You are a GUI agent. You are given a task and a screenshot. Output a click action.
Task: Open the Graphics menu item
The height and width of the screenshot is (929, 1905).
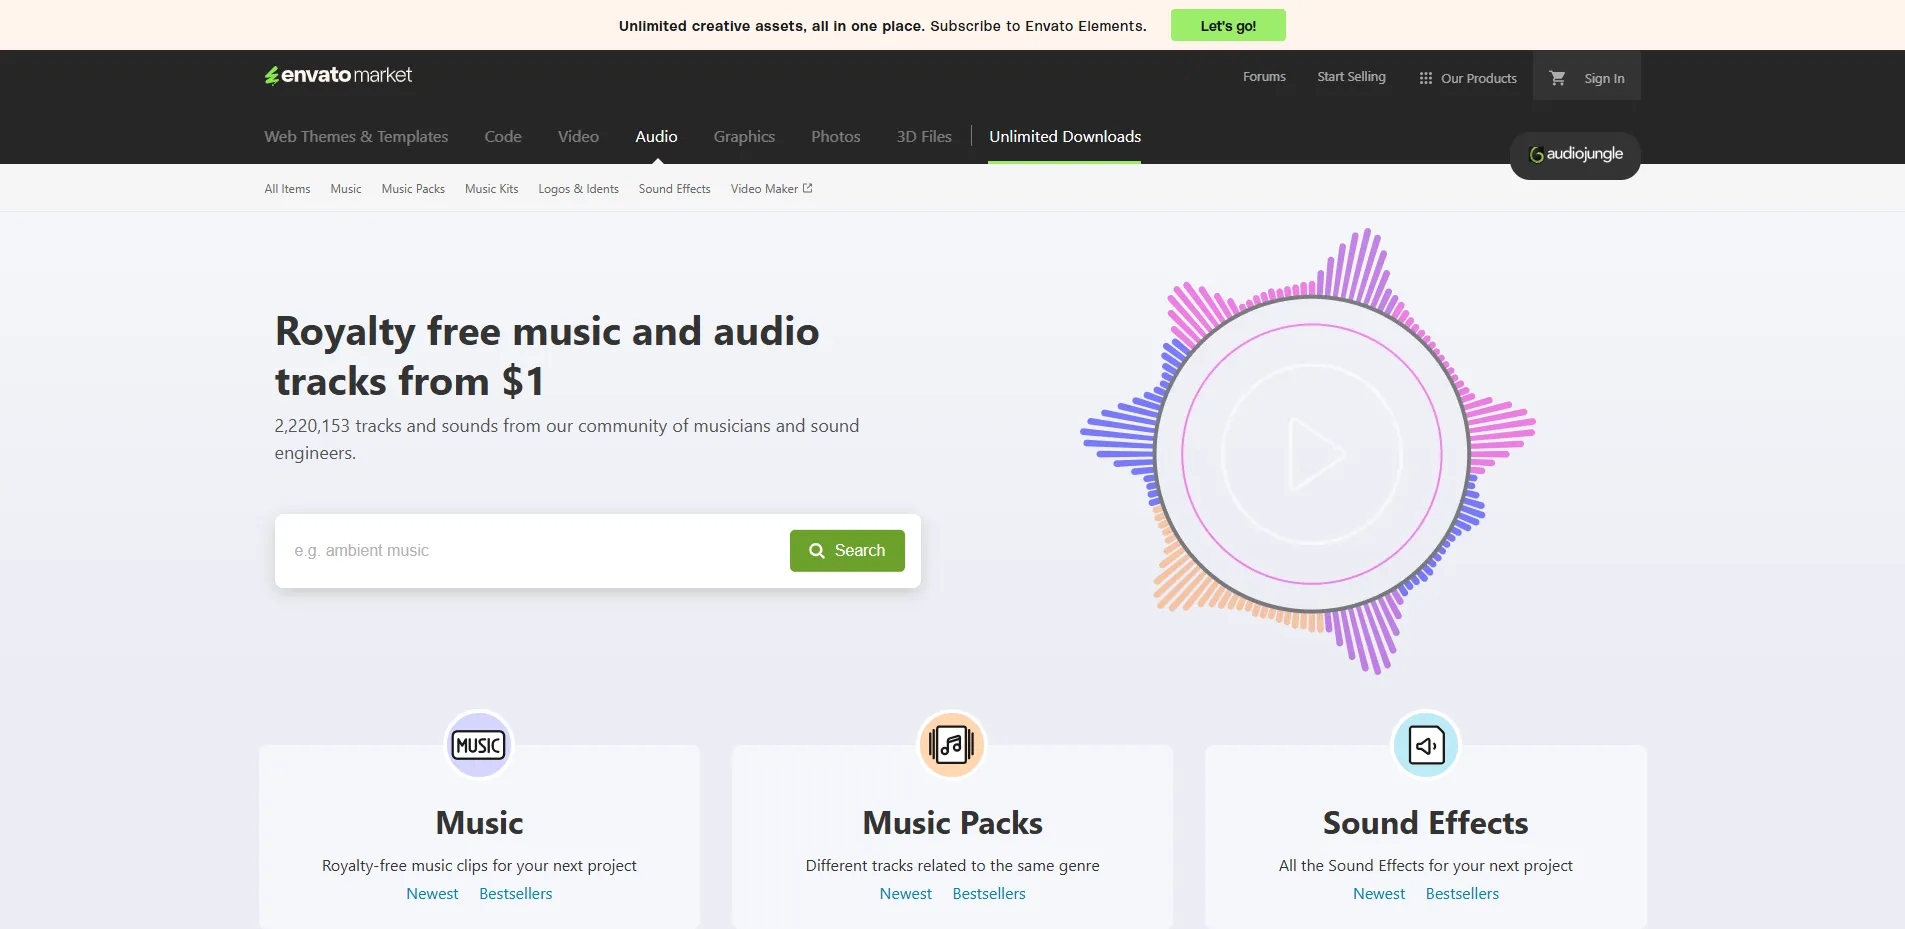click(744, 137)
